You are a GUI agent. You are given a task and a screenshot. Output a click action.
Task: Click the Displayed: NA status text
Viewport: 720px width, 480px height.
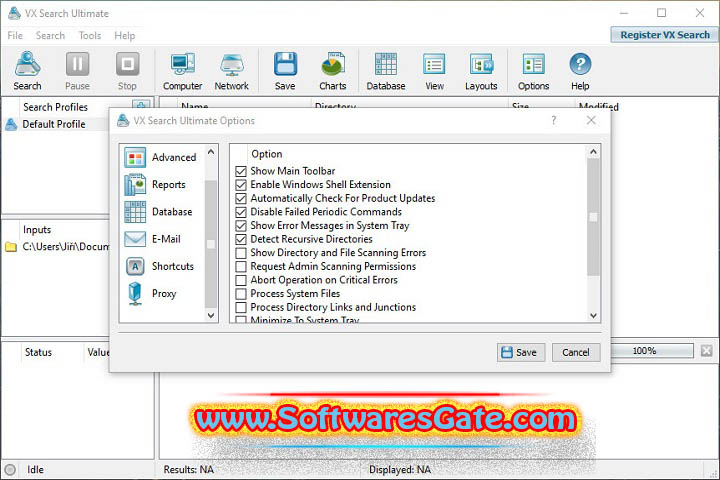tap(400, 469)
